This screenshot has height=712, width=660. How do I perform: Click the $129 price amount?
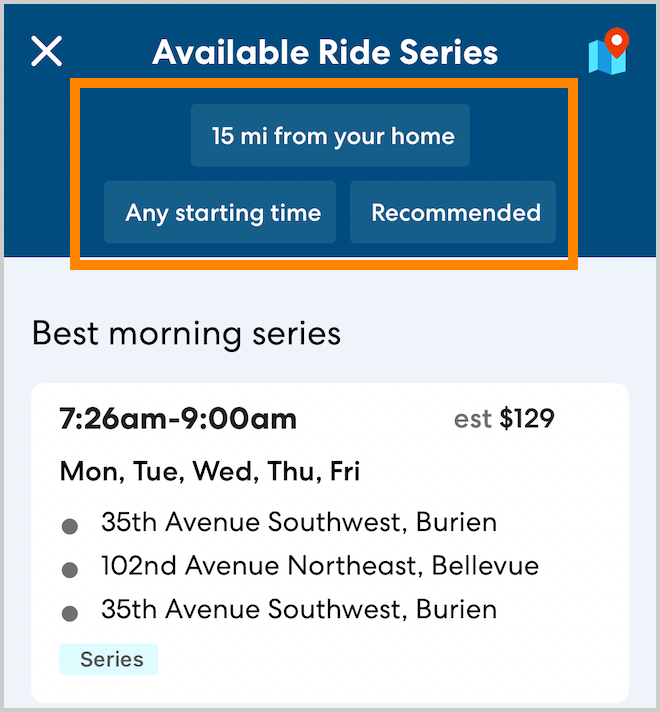click(527, 419)
